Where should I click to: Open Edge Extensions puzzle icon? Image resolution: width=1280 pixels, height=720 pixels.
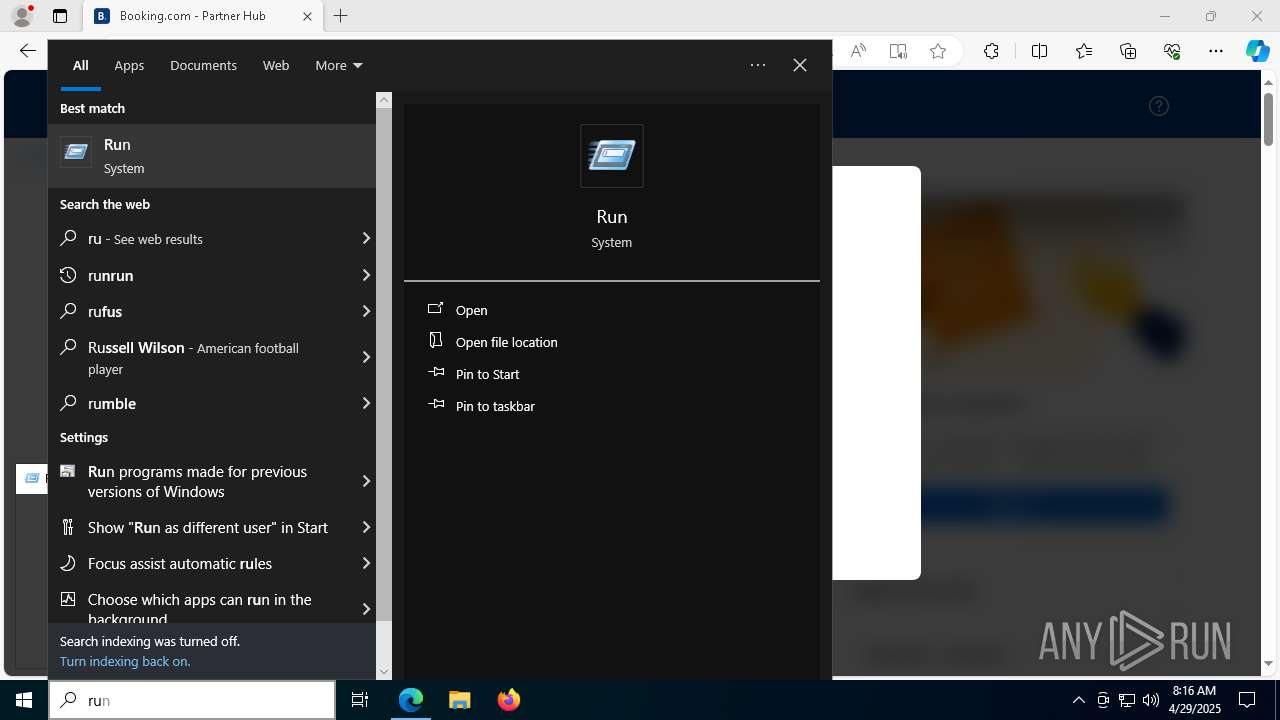click(991, 51)
